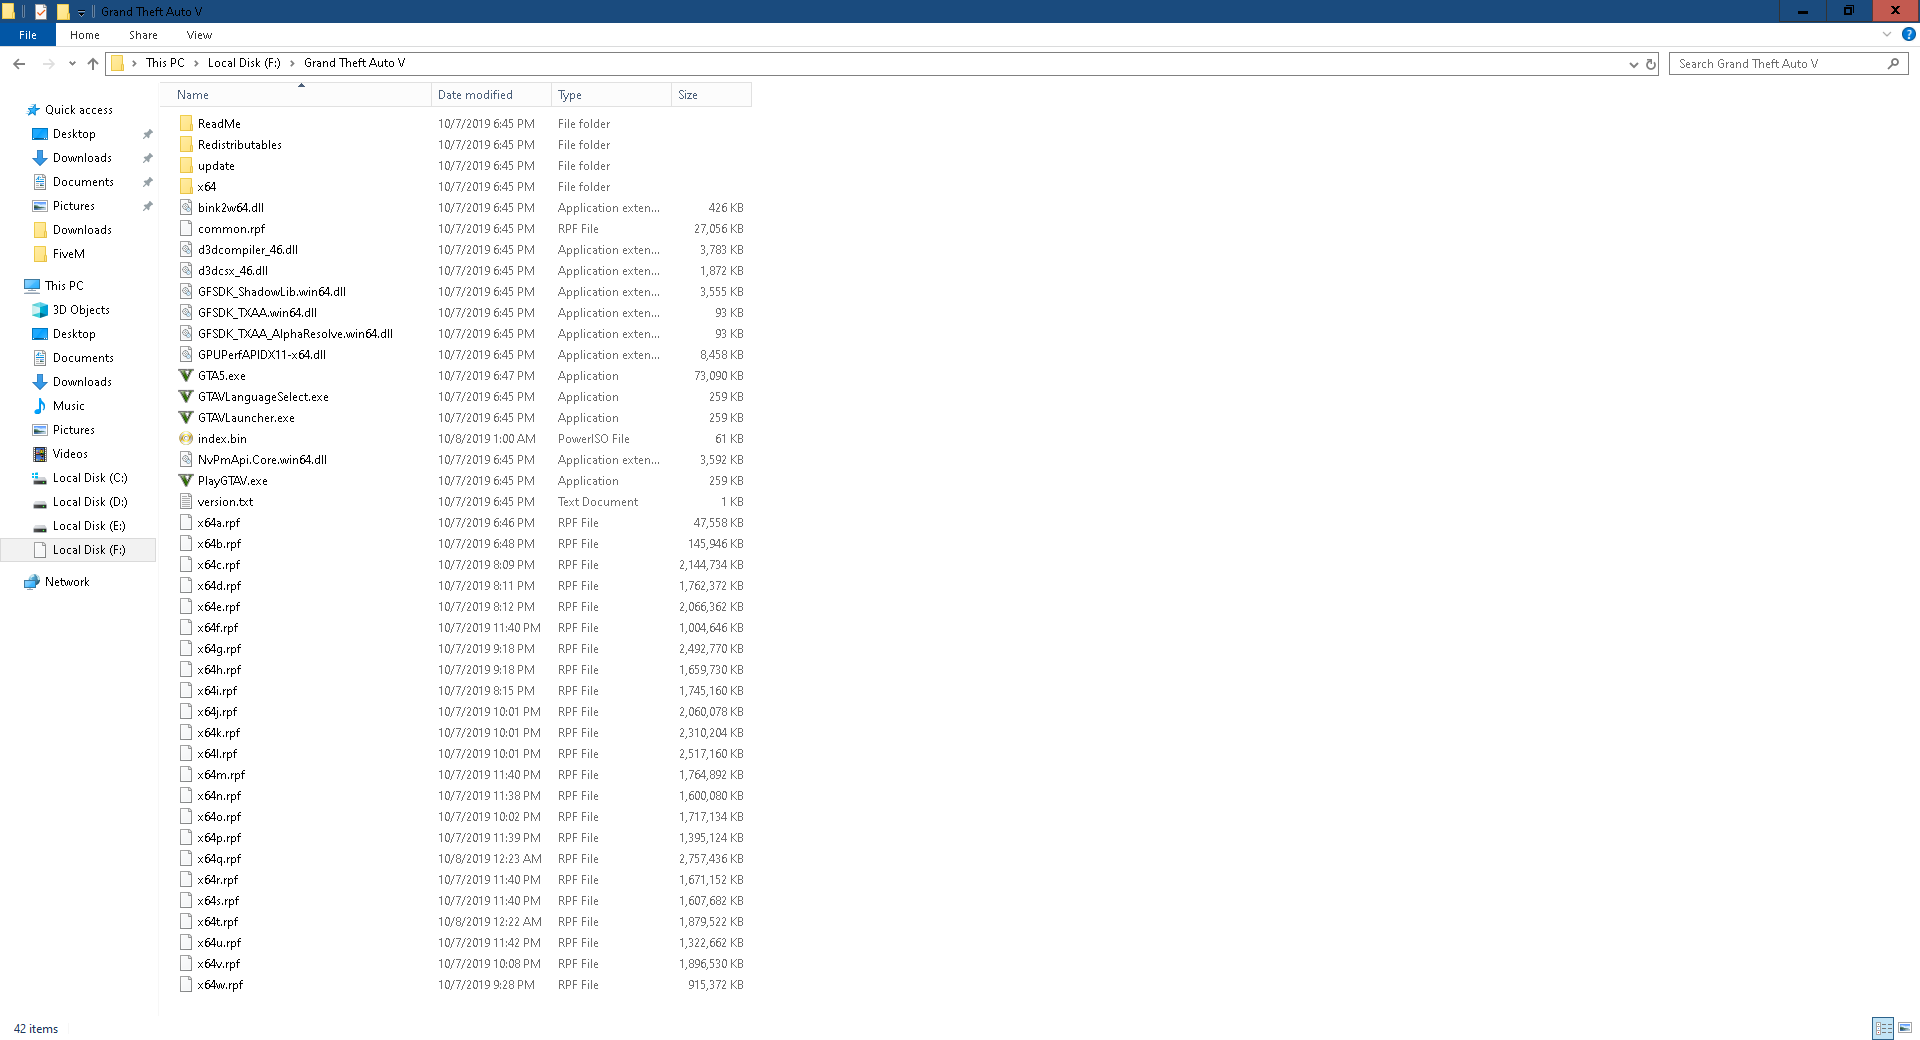1920x1040 pixels.
Task: Select the GTAVLauncher.exe icon
Action: [x=186, y=418]
